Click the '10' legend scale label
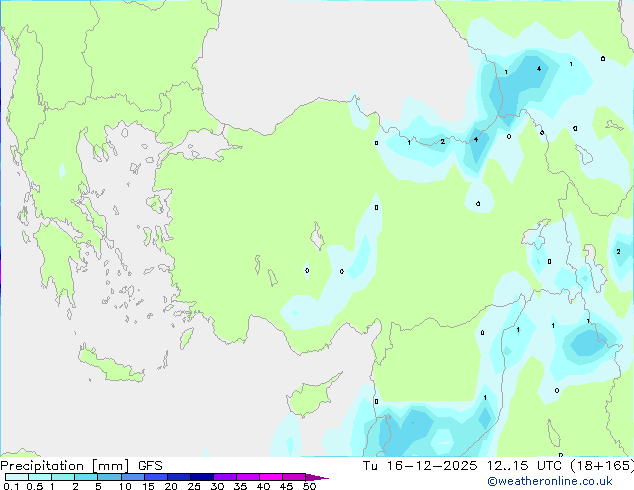634x490 pixels. click(125, 486)
